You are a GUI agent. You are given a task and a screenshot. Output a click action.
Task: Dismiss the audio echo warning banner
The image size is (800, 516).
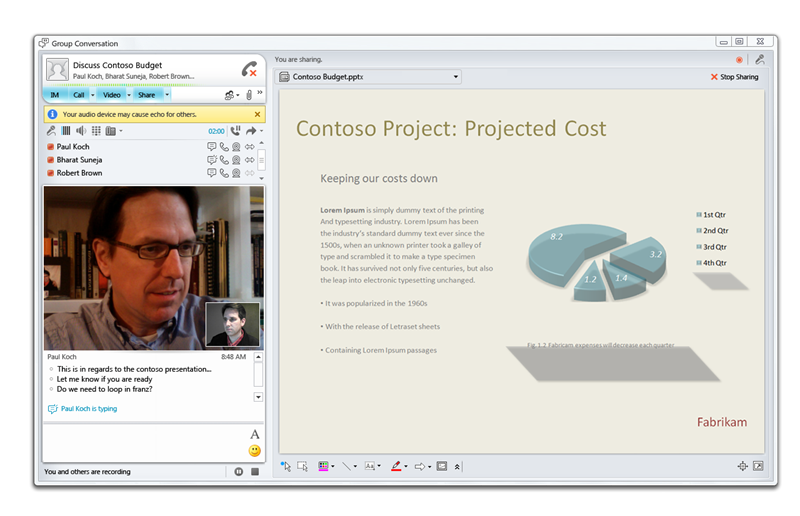[x=258, y=115]
